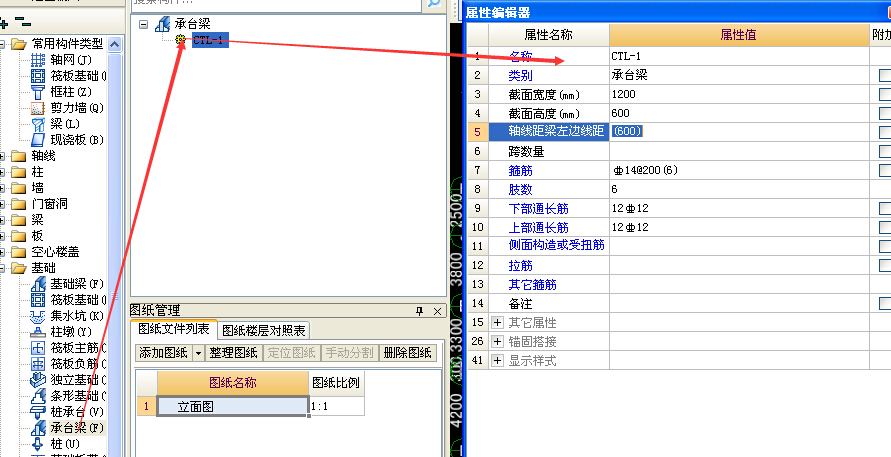Collapse the 承台梁 node in component list

[x=143, y=24]
